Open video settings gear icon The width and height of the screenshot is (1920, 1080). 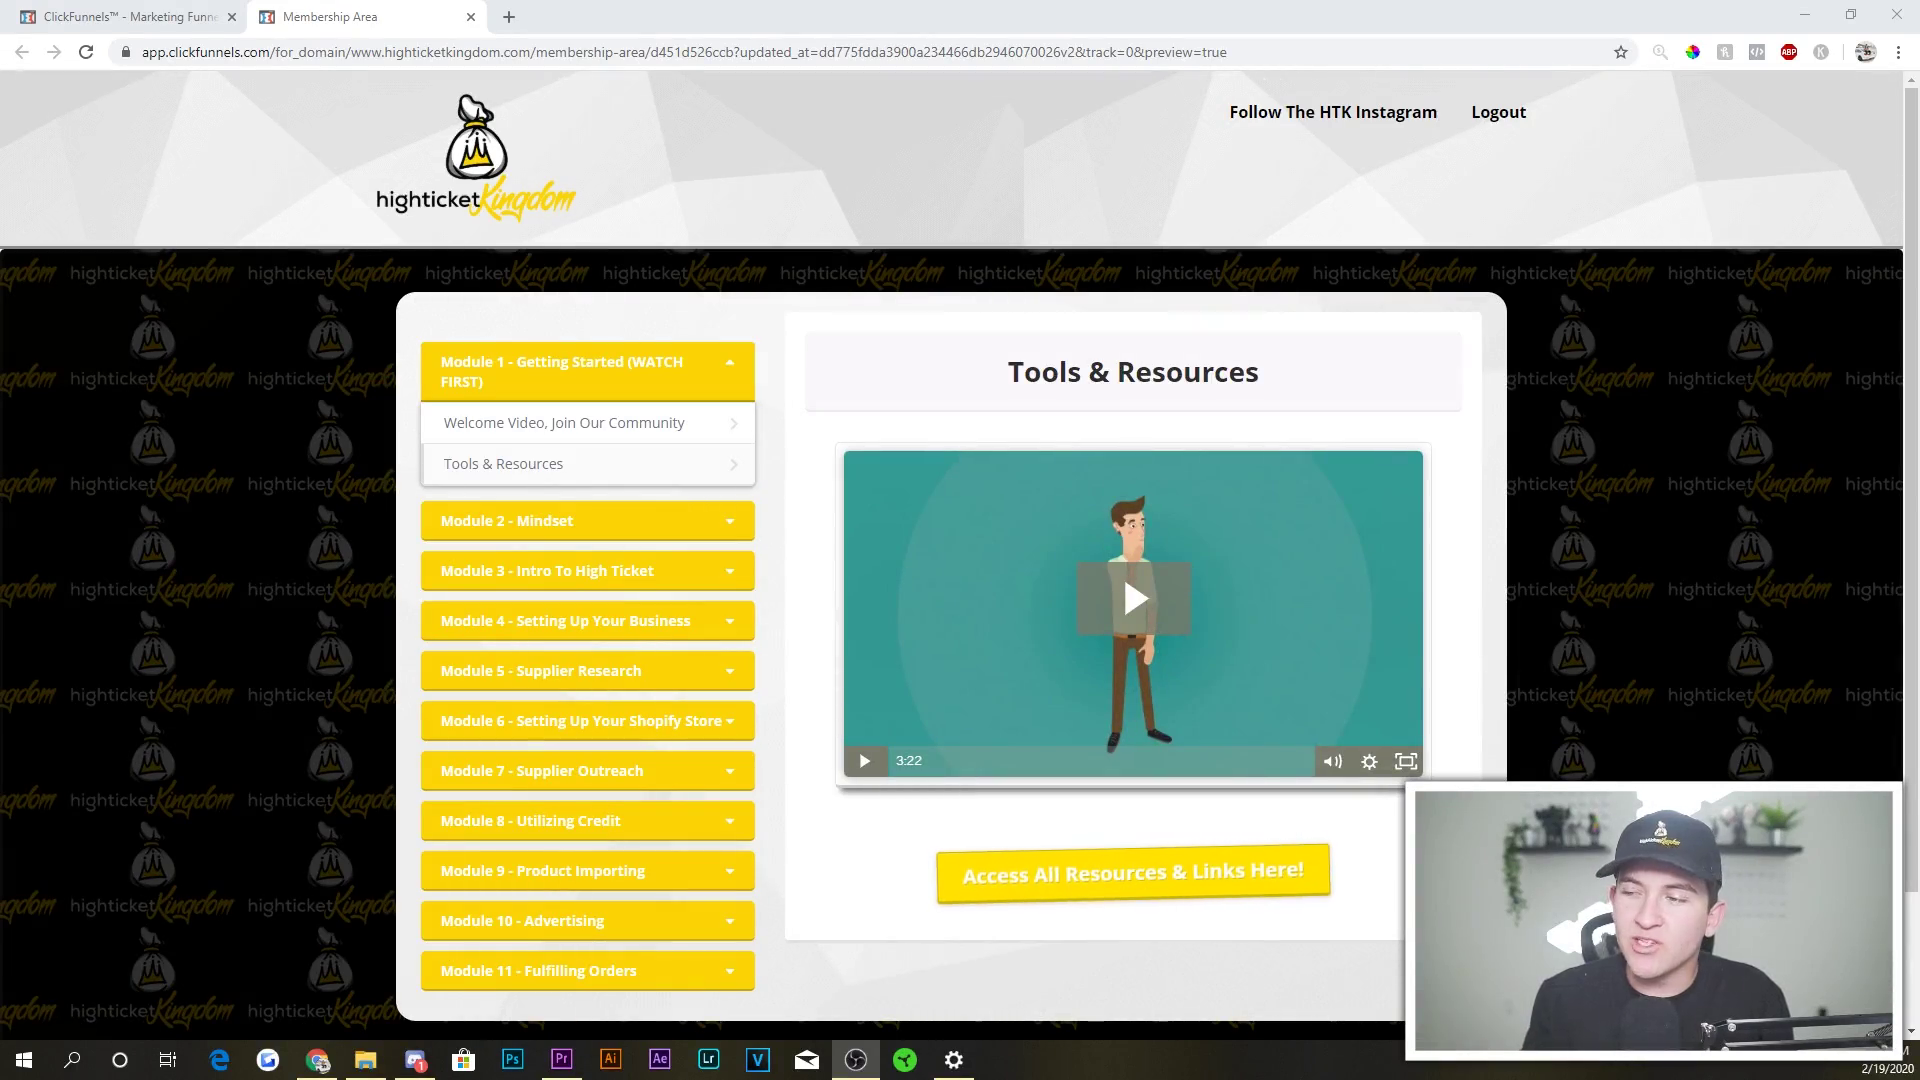point(1369,761)
